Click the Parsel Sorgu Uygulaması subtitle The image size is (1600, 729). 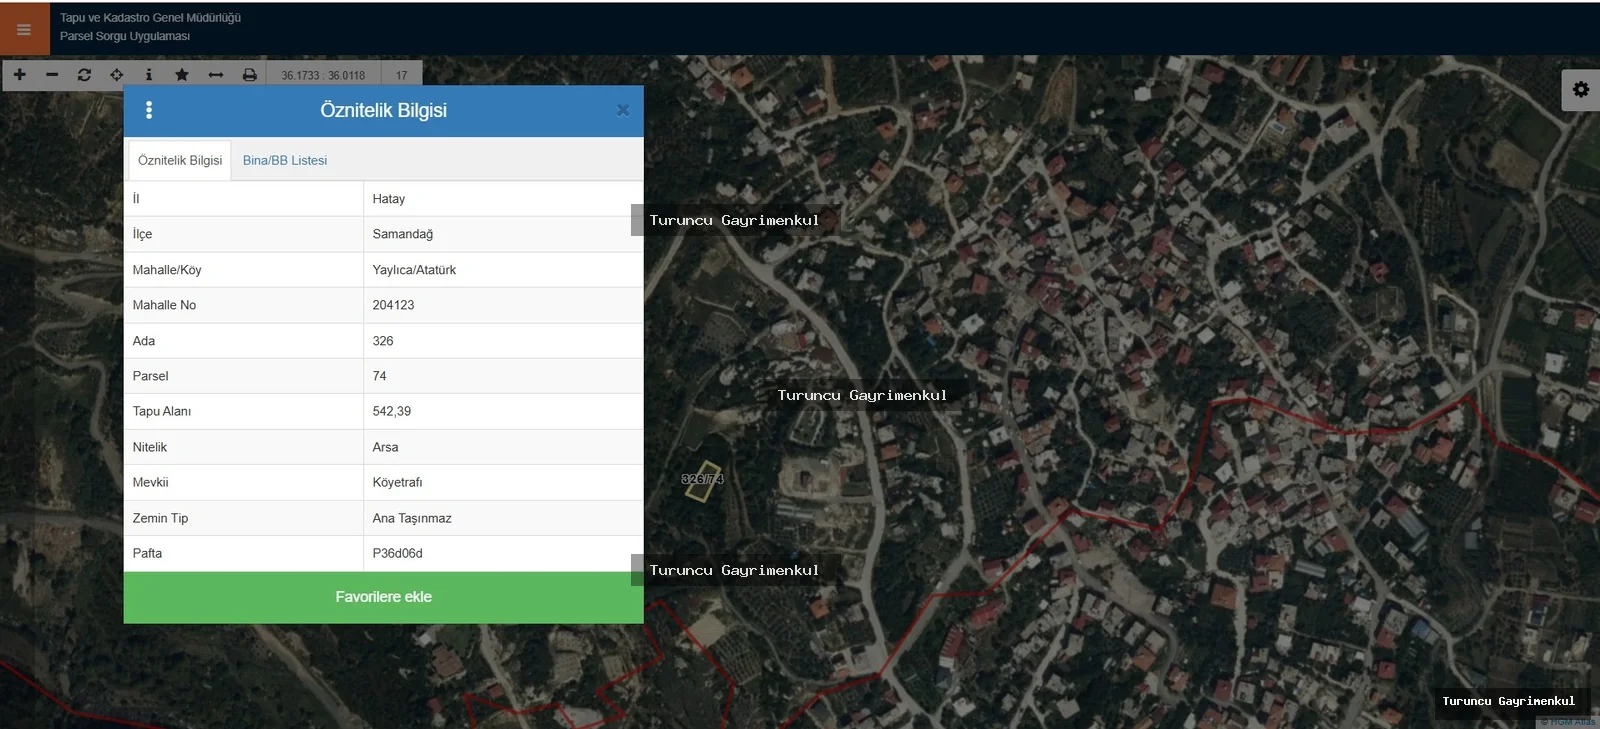(125, 36)
